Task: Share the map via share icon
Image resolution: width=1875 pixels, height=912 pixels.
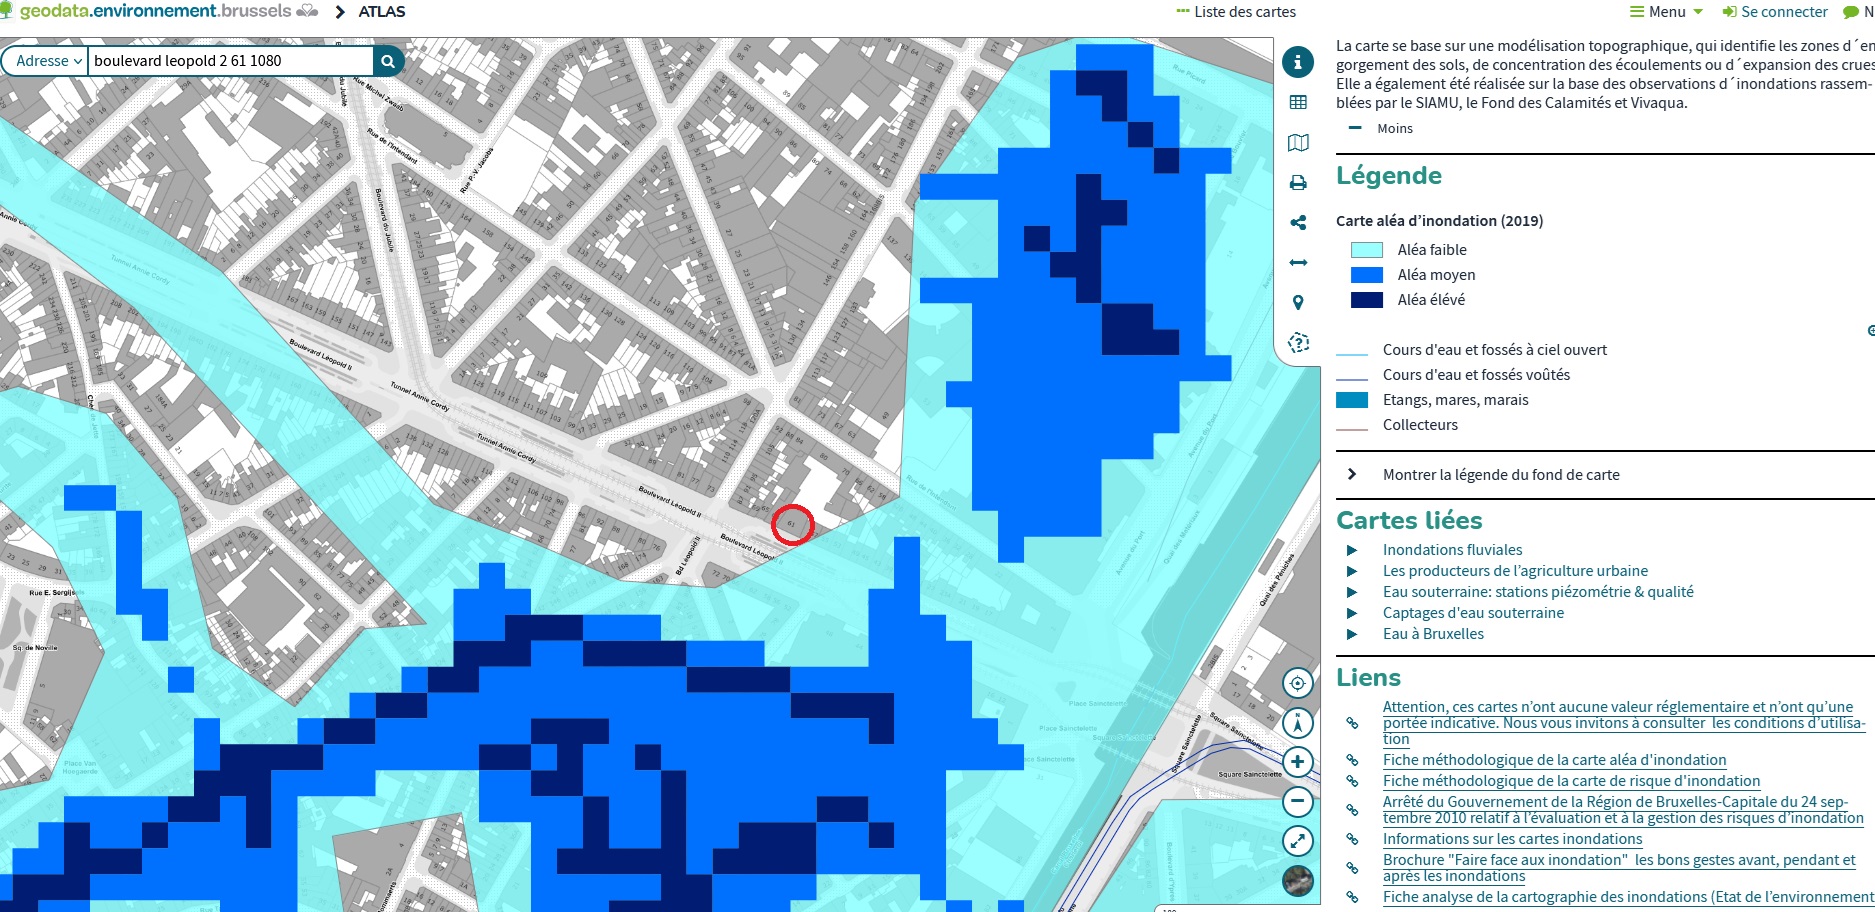Action: pyautogui.click(x=1298, y=223)
